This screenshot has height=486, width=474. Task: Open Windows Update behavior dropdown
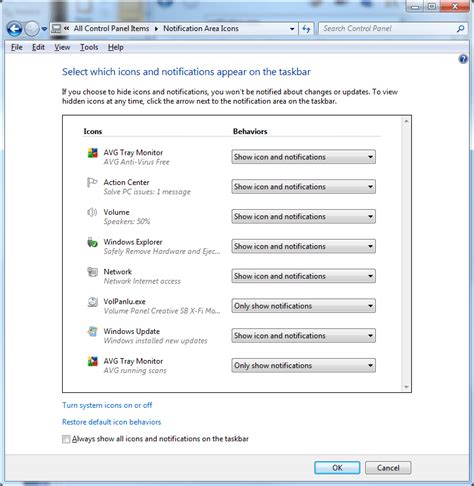point(303,336)
